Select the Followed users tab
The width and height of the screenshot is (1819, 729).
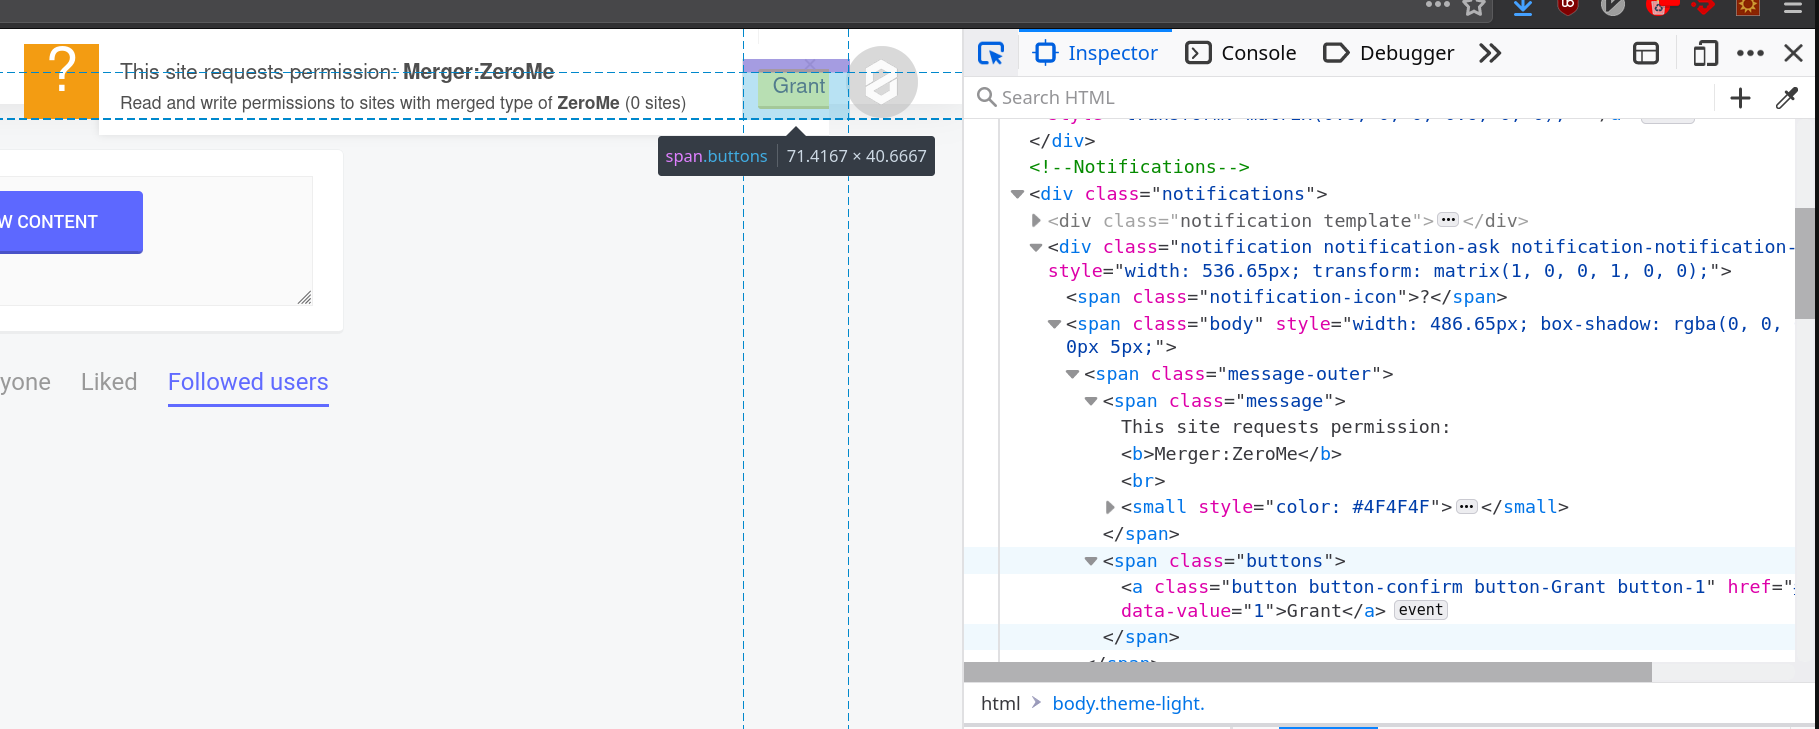point(248,383)
